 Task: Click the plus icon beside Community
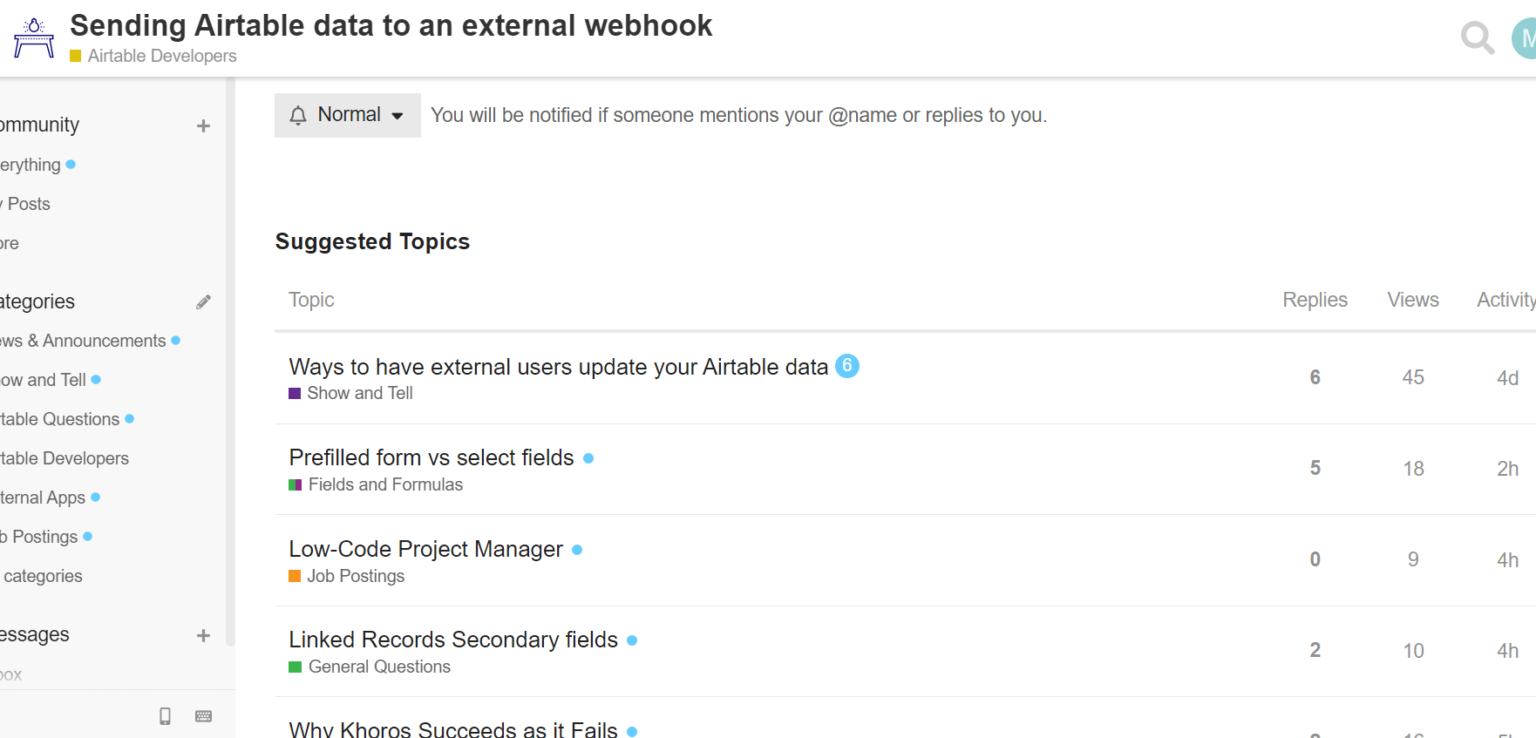tap(204, 126)
